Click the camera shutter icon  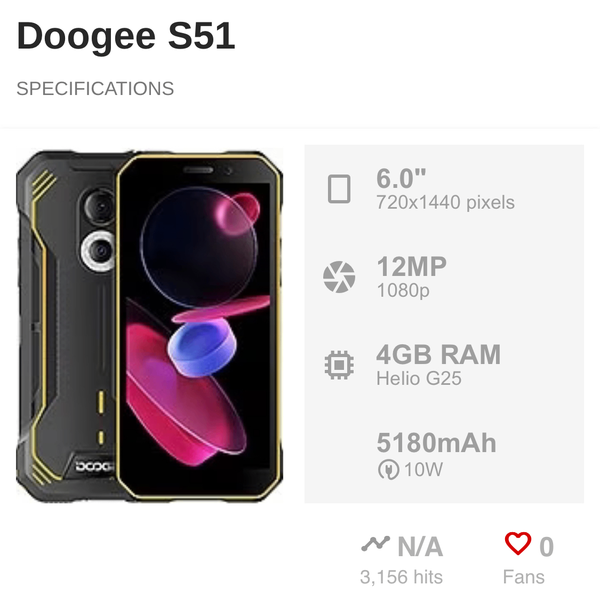339,276
